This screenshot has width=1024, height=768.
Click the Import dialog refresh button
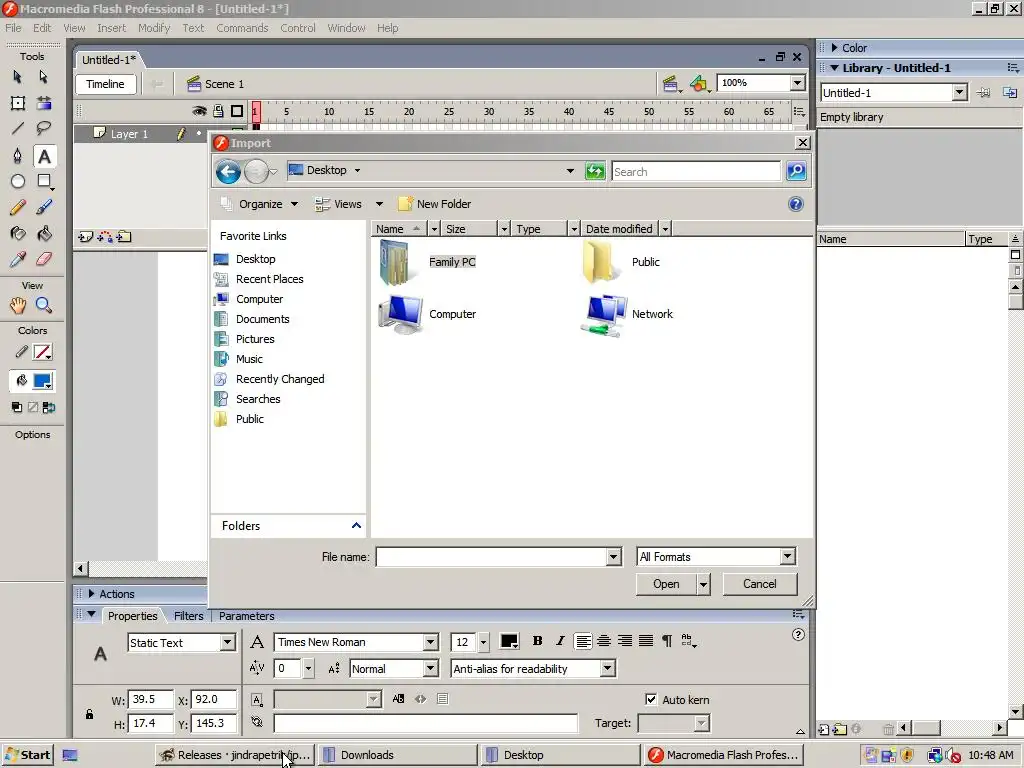[x=595, y=171]
